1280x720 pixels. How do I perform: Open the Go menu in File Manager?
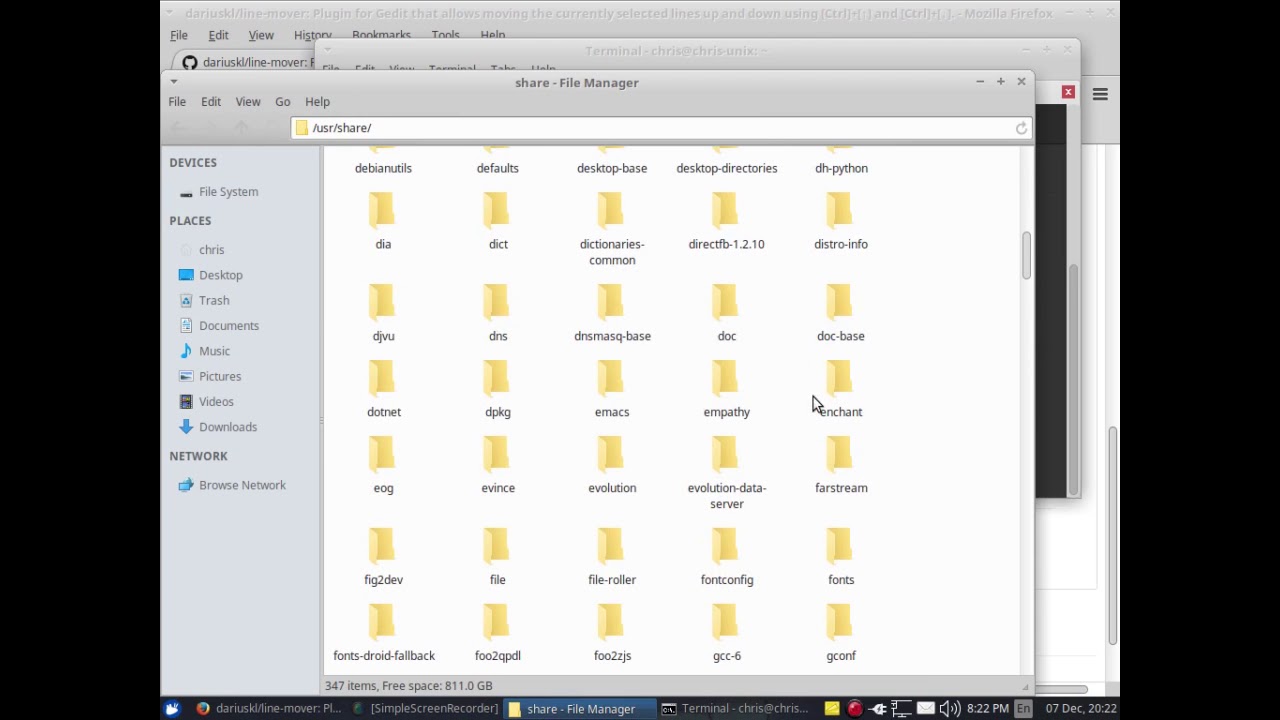coord(283,101)
